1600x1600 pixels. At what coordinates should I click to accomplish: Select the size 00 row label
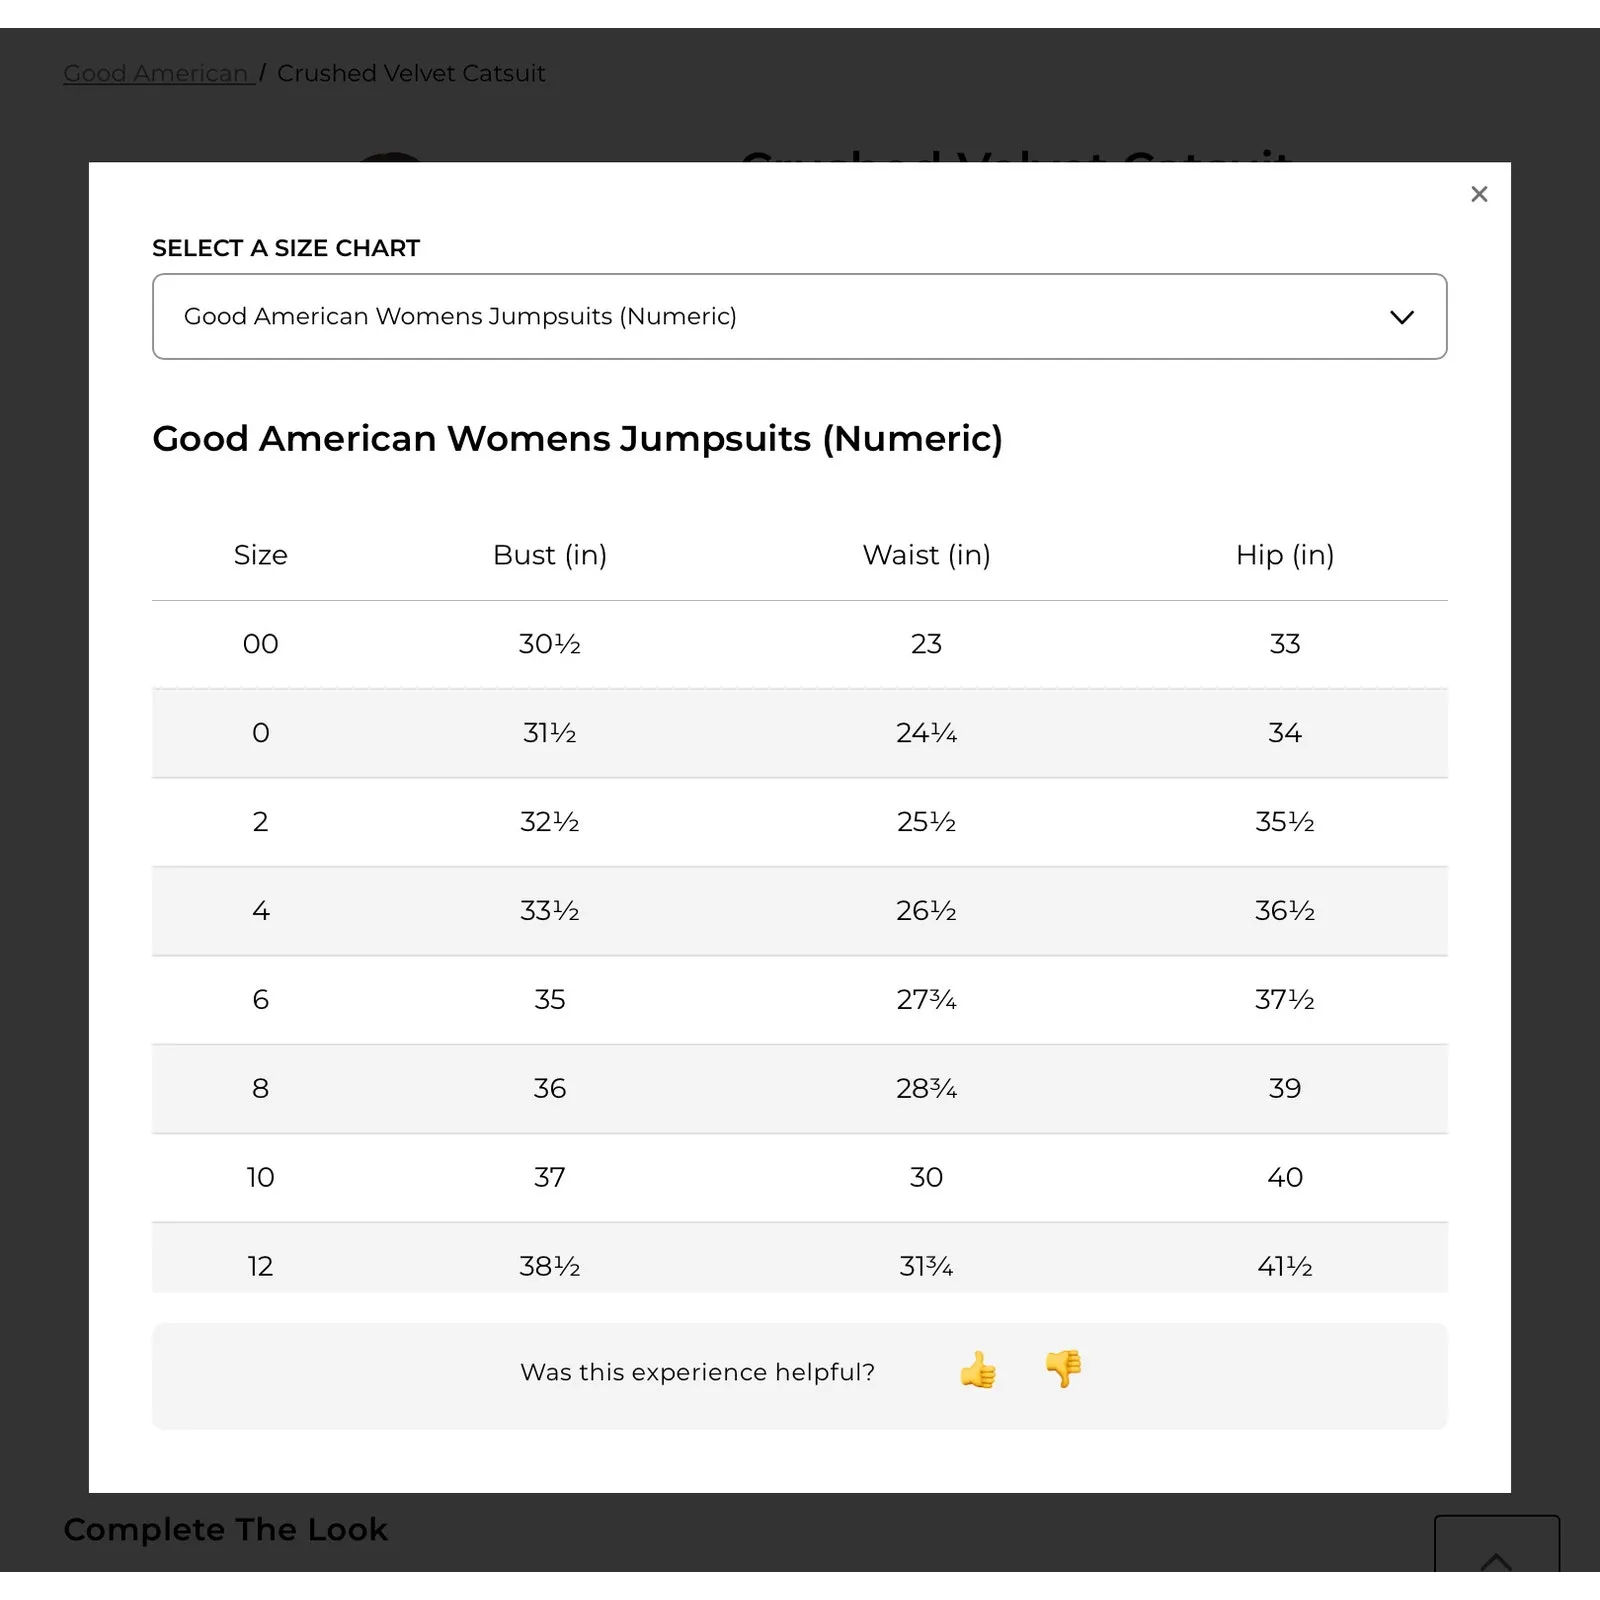click(260, 644)
